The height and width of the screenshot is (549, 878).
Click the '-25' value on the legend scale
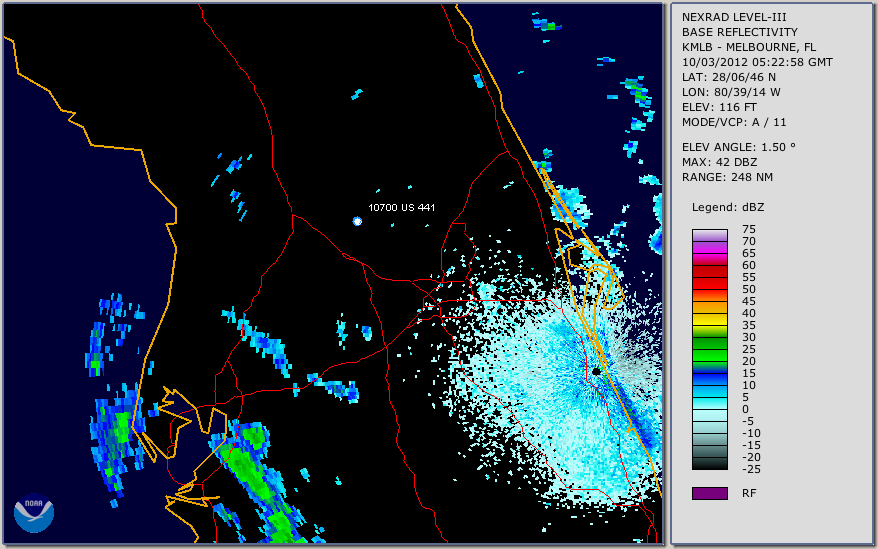tap(751, 469)
